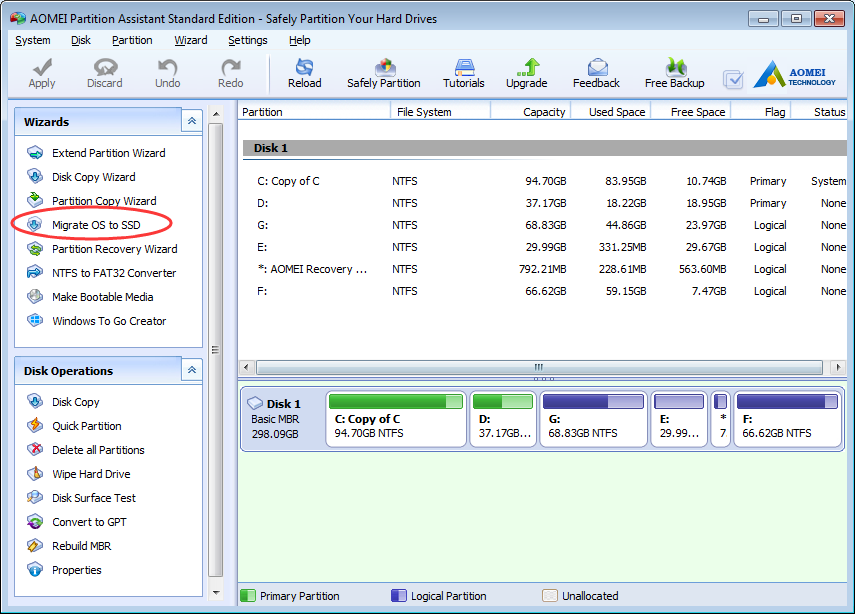Open NTFS to FAT32 Converter
Screen dimensions: 855x614
click(101, 273)
